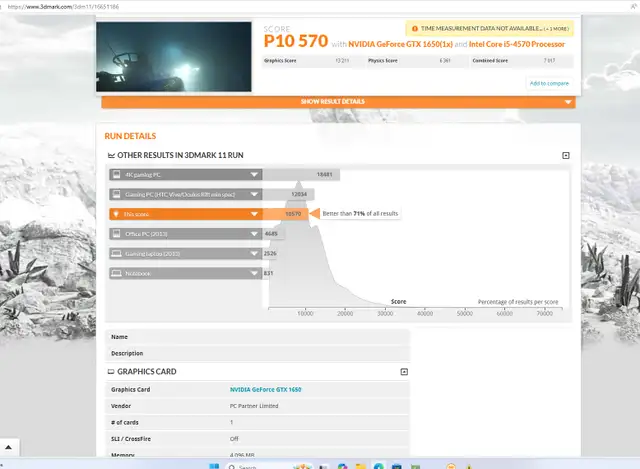Click the lightbulb icon in This score row

[x=116, y=214]
